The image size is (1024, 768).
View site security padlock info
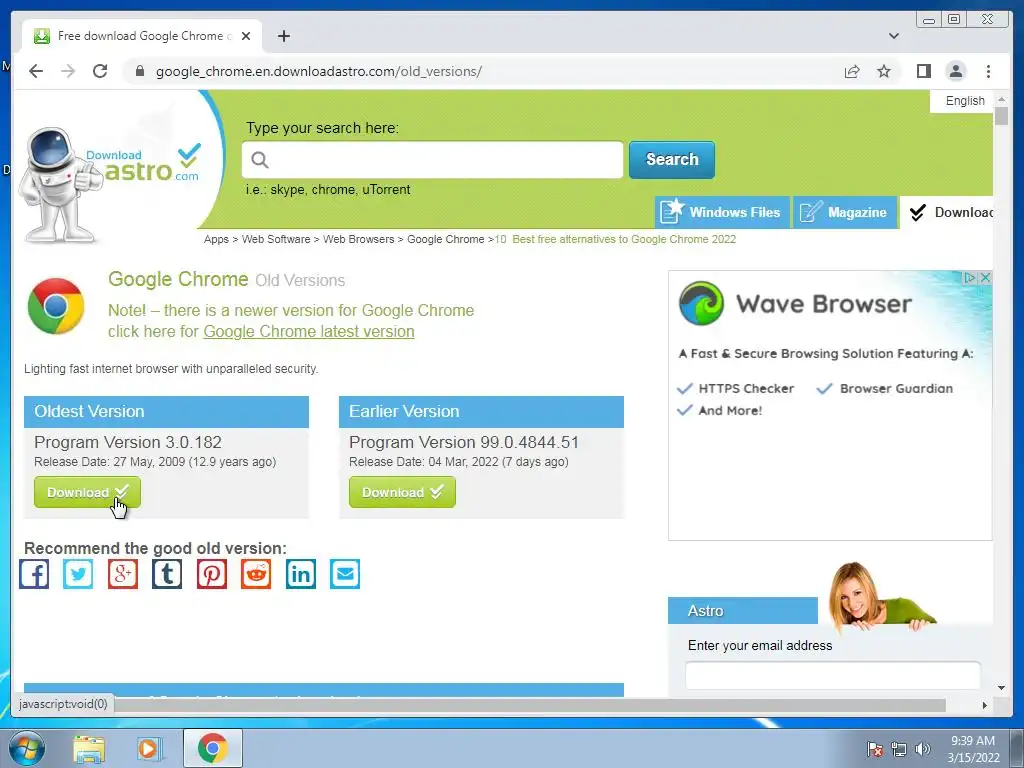pos(140,71)
